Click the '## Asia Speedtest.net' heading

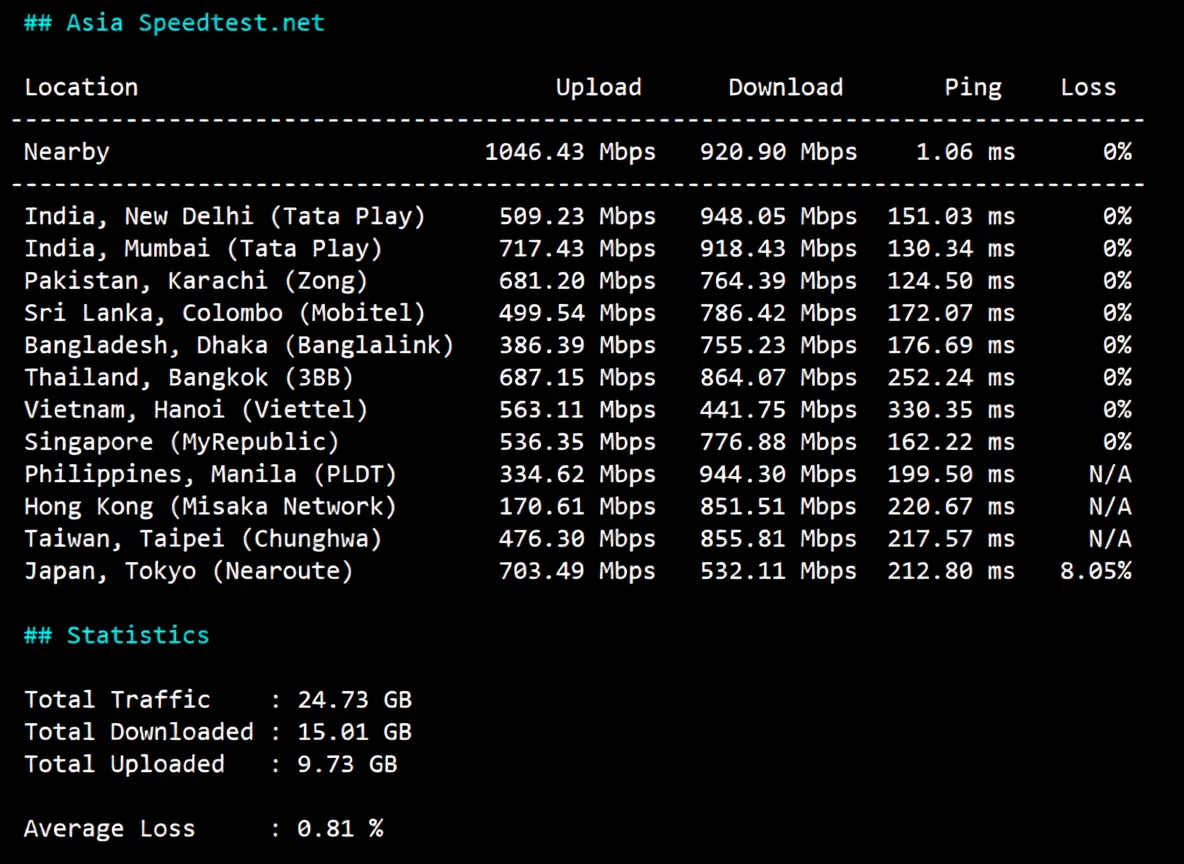[174, 23]
